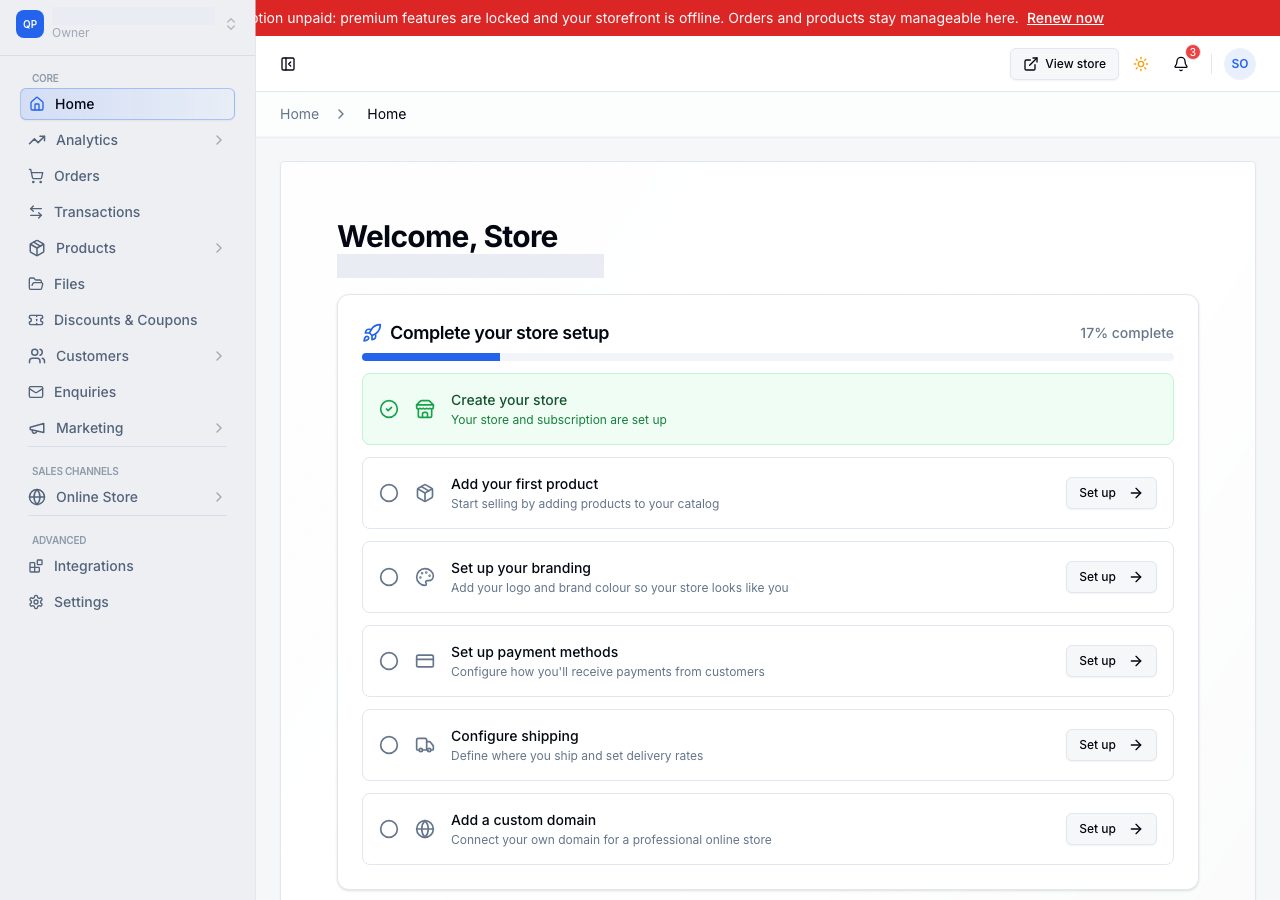Click Set up for Add a custom domain
Image resolution: width=1280 pixels, height=900 pixels.
click(1111, 829)
